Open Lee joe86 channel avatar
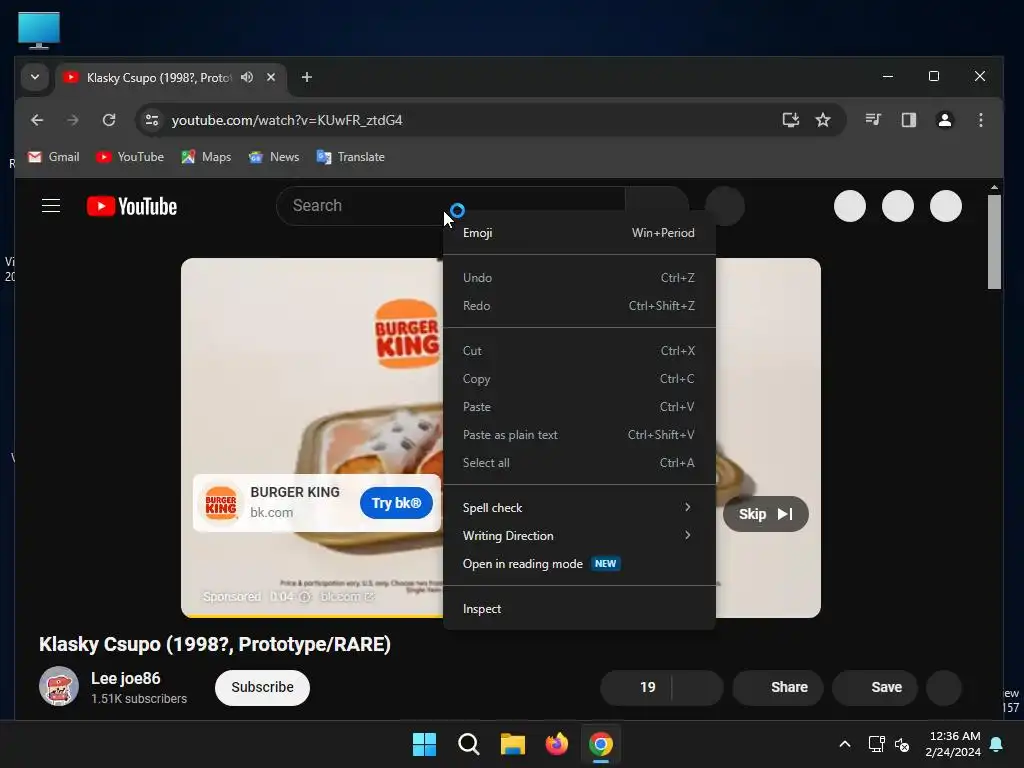 59,686
